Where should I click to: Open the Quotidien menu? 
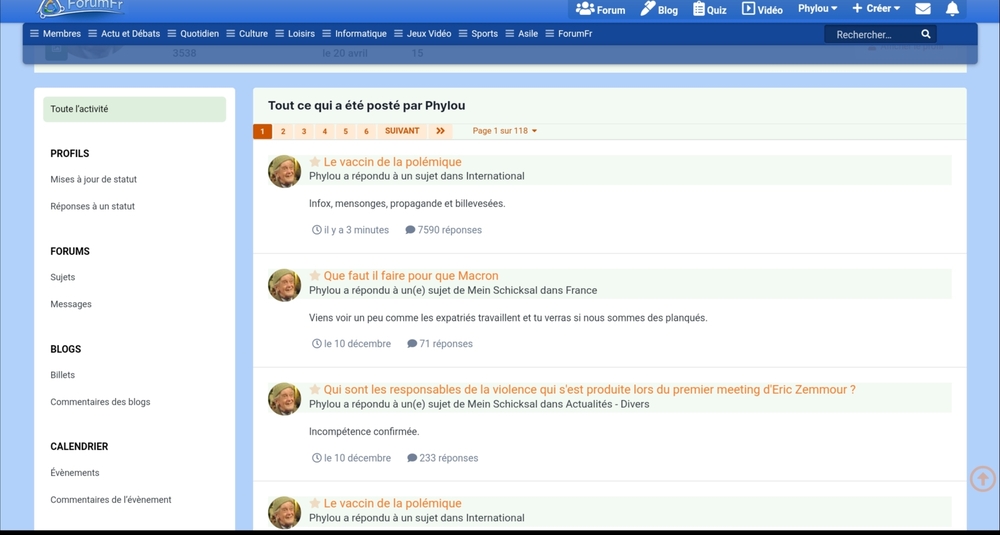click(193, 34)
